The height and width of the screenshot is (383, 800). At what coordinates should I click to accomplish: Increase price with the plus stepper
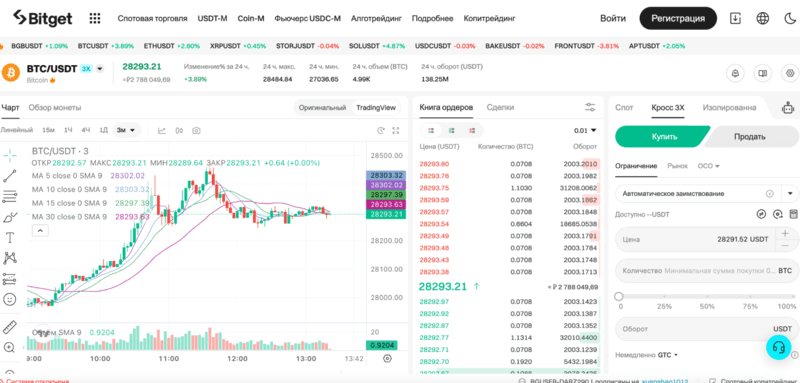pos(785,233)
